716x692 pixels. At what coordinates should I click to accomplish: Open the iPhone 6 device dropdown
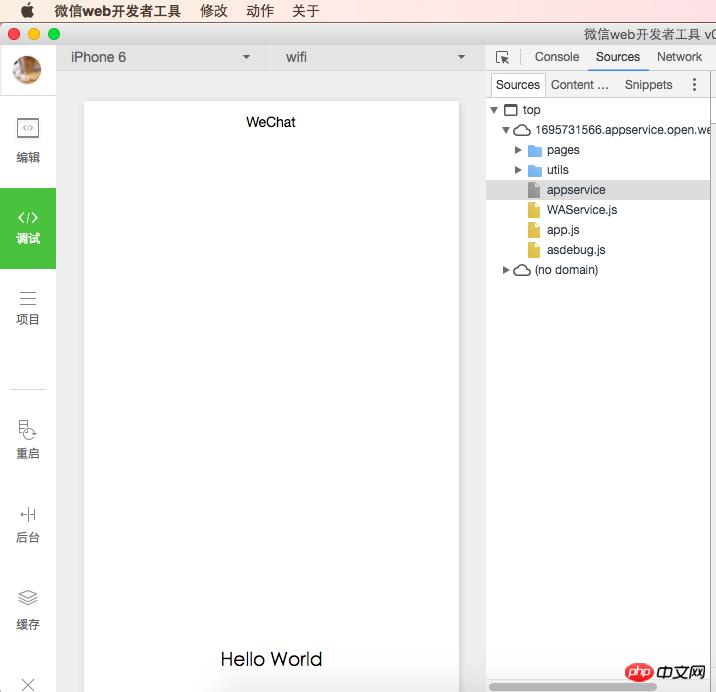160,57
